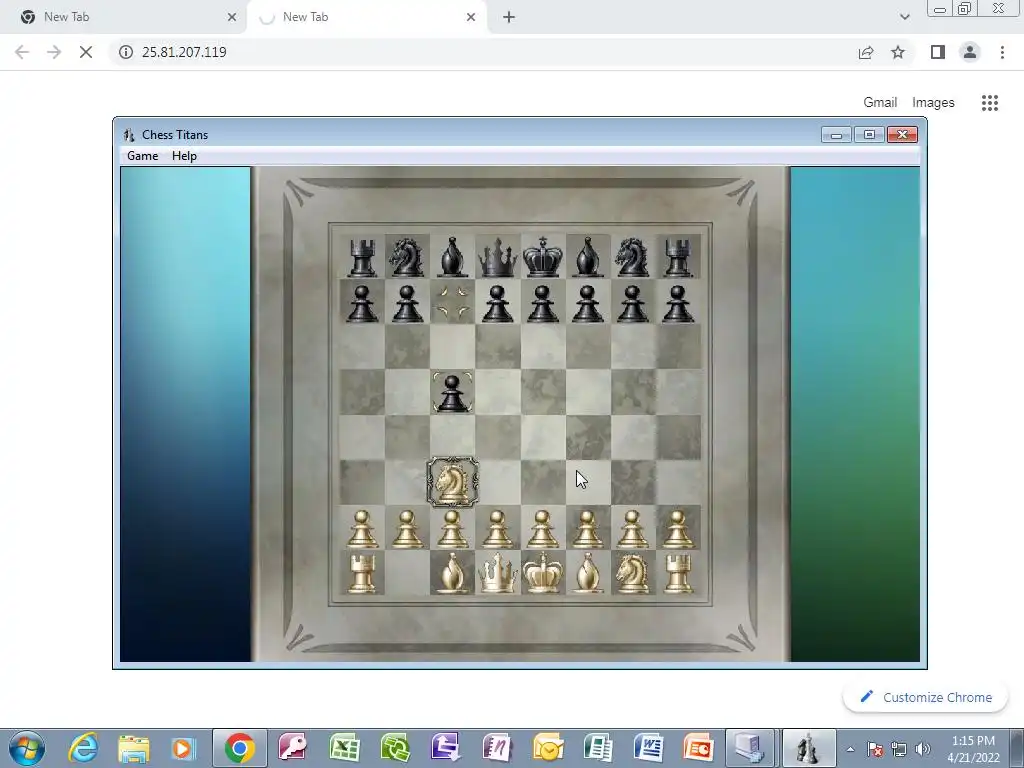Expand the tab search chevron
Image resolution: width=1024 pixels, height=768 pixels.
point(904,17)
